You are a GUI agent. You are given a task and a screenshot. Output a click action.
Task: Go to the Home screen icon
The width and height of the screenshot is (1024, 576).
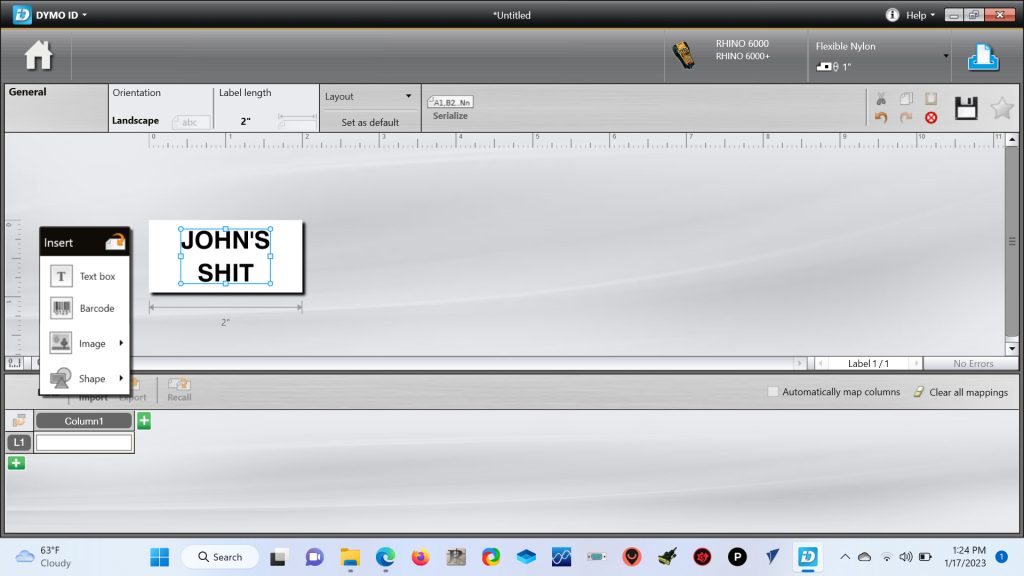click(x=38, y=56)
